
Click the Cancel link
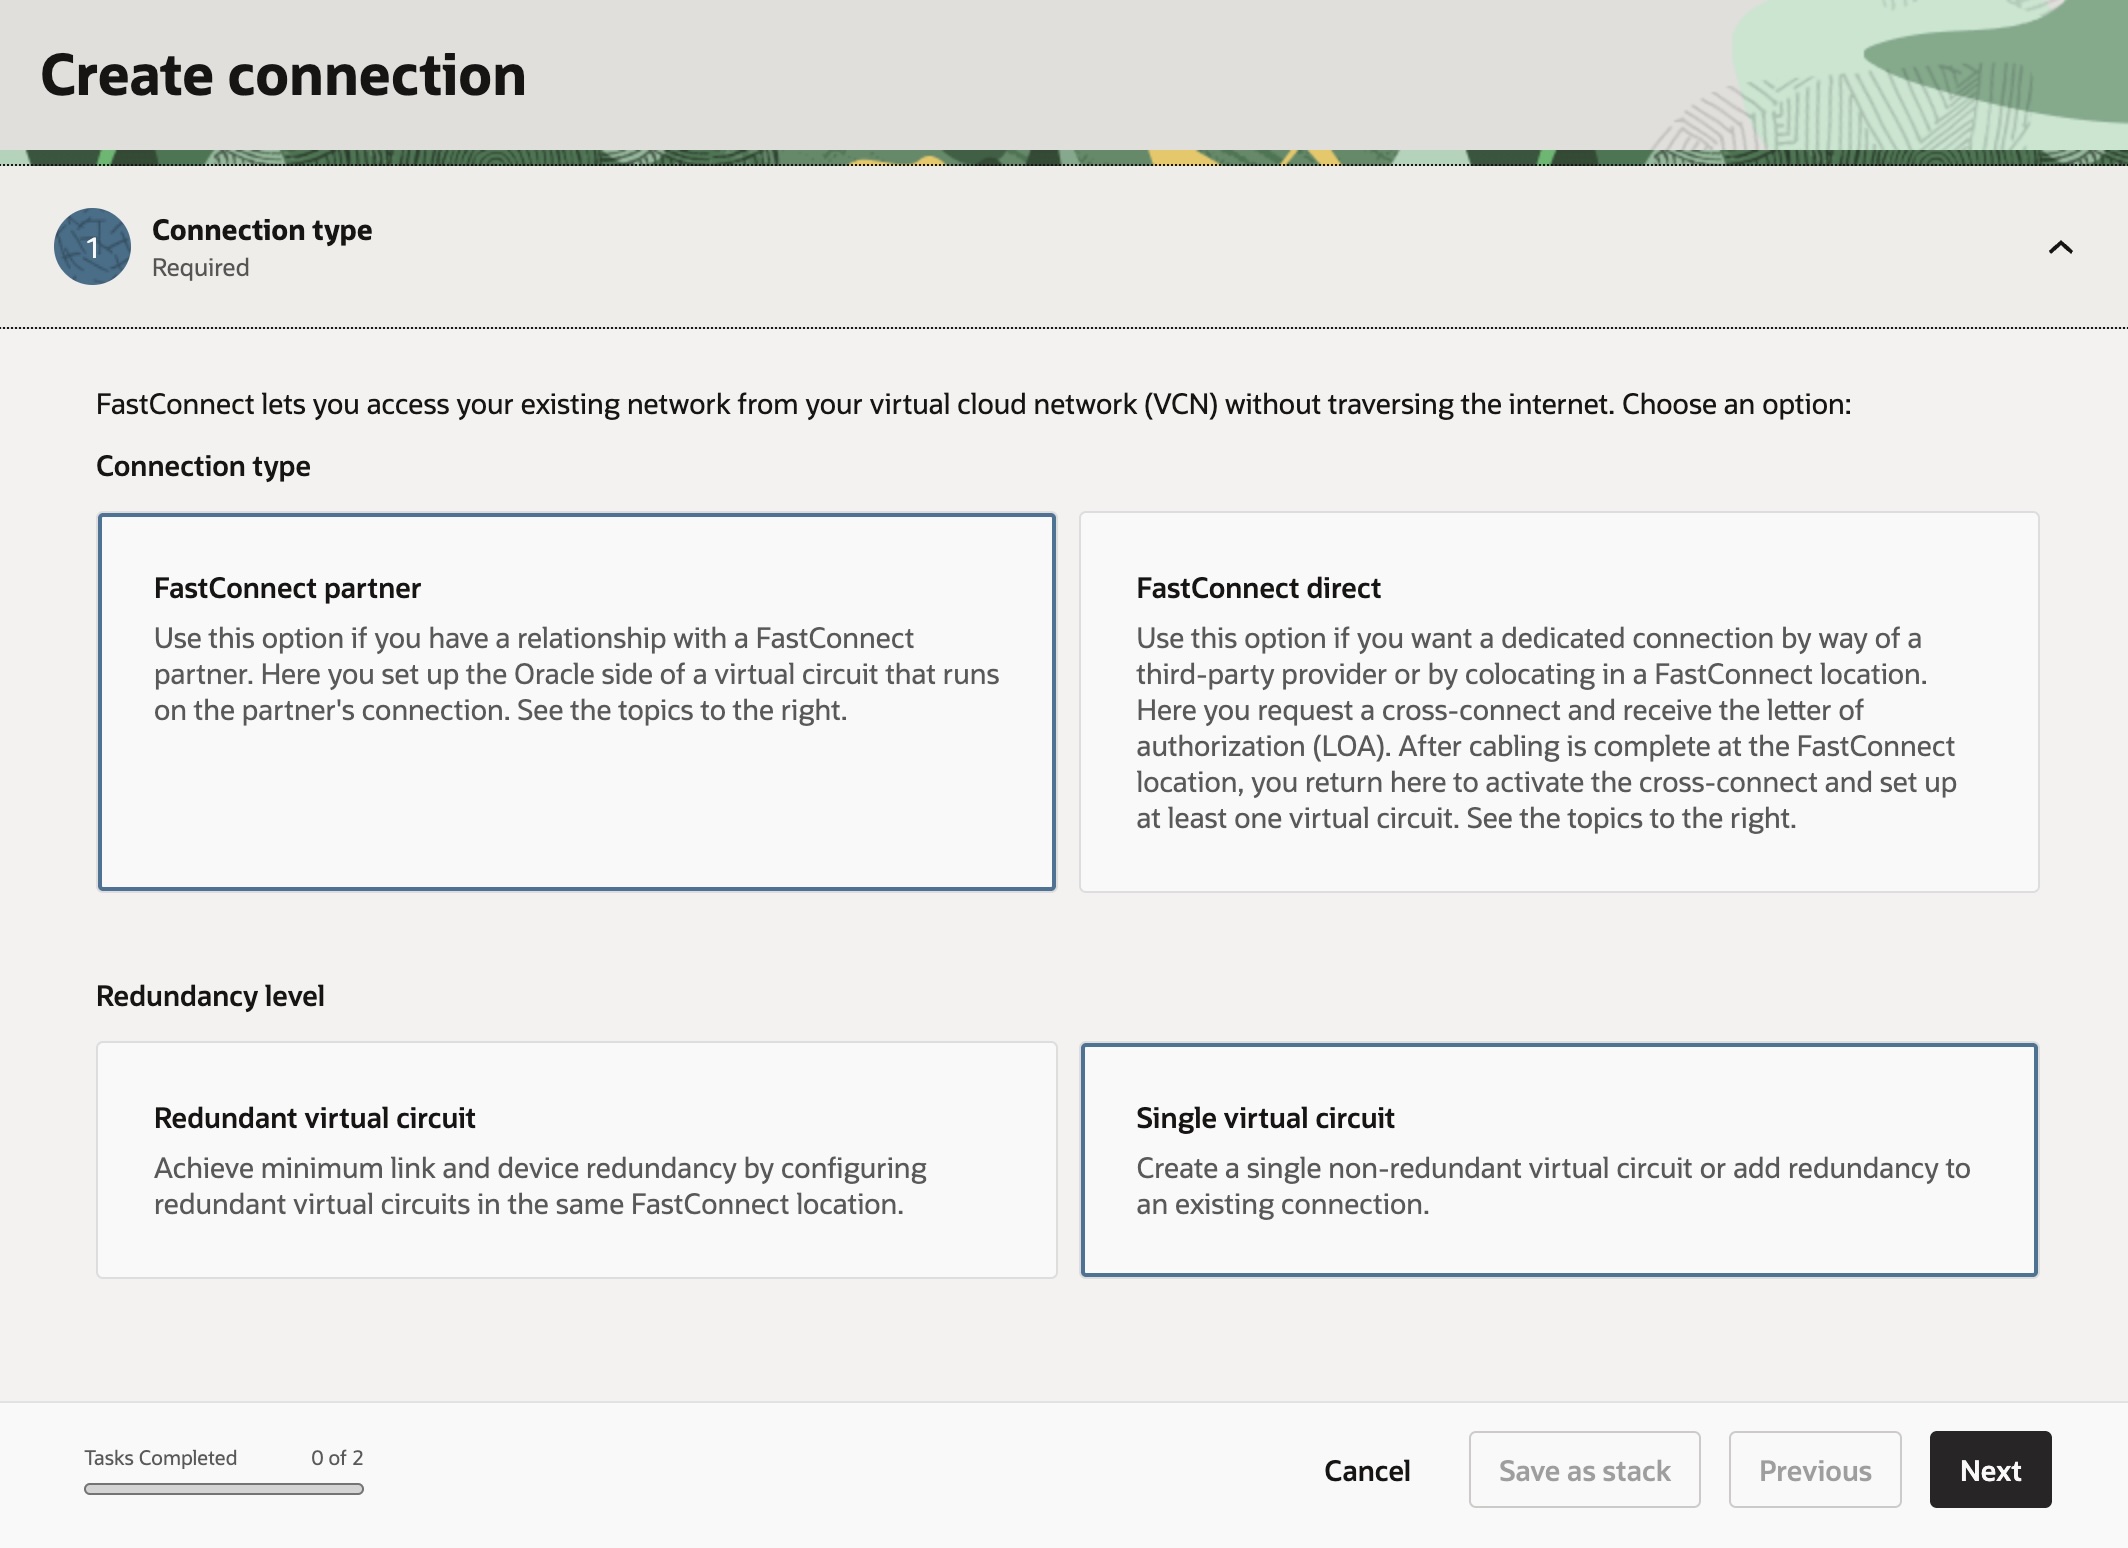1366,1470
